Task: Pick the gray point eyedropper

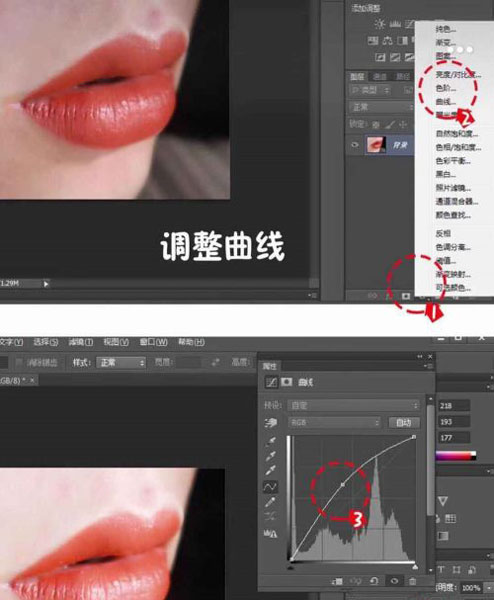Action: click(271, 456)
